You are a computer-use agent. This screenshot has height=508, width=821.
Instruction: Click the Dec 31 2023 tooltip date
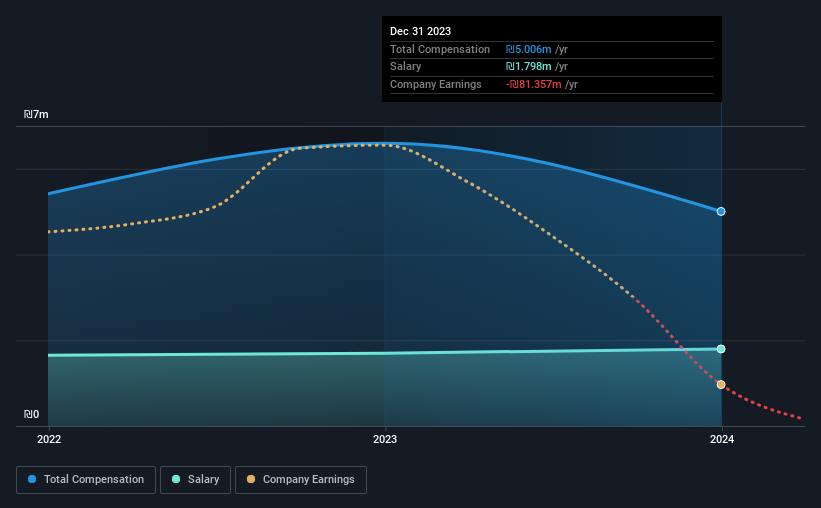coord(420,31)
